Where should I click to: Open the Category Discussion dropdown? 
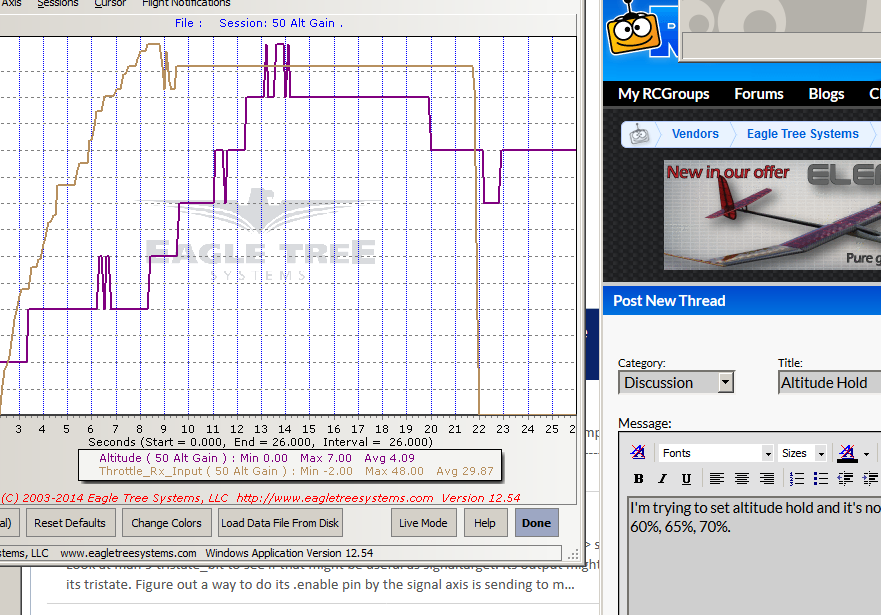point(676,382)
